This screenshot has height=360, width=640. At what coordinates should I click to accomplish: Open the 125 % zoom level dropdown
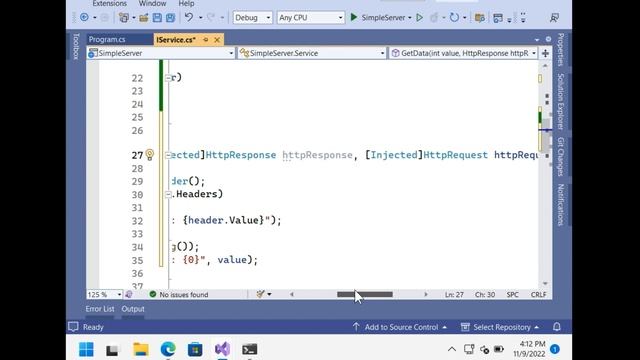click(x=104, y=294)
